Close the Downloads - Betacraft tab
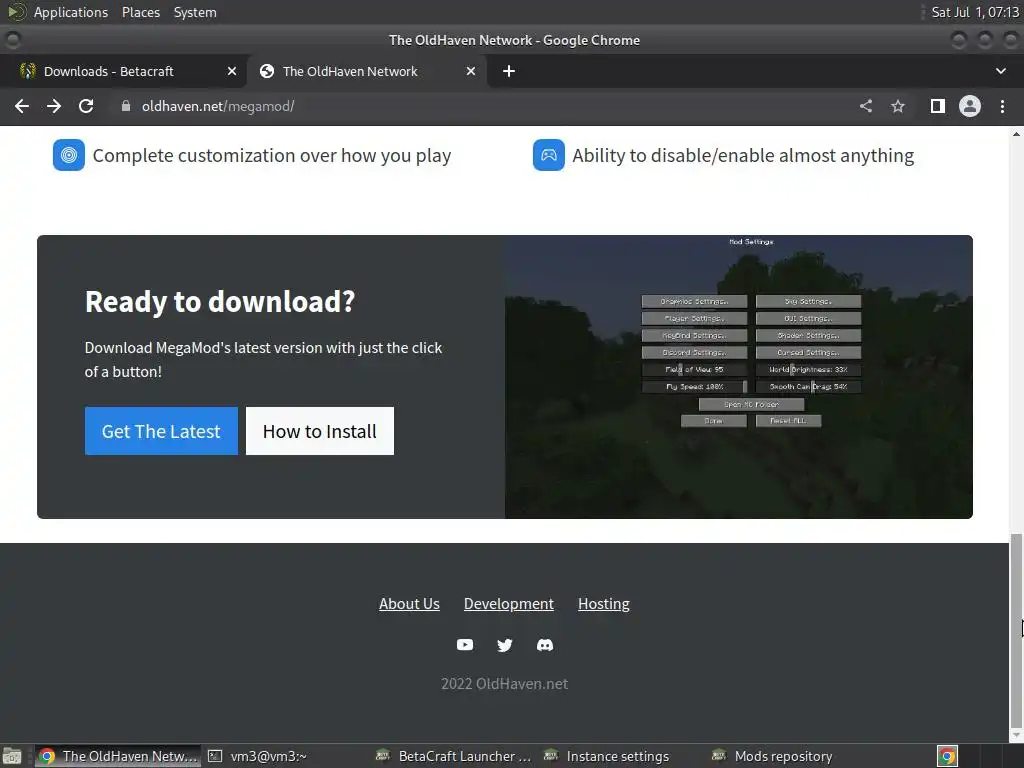 click(x=232, y=71)
